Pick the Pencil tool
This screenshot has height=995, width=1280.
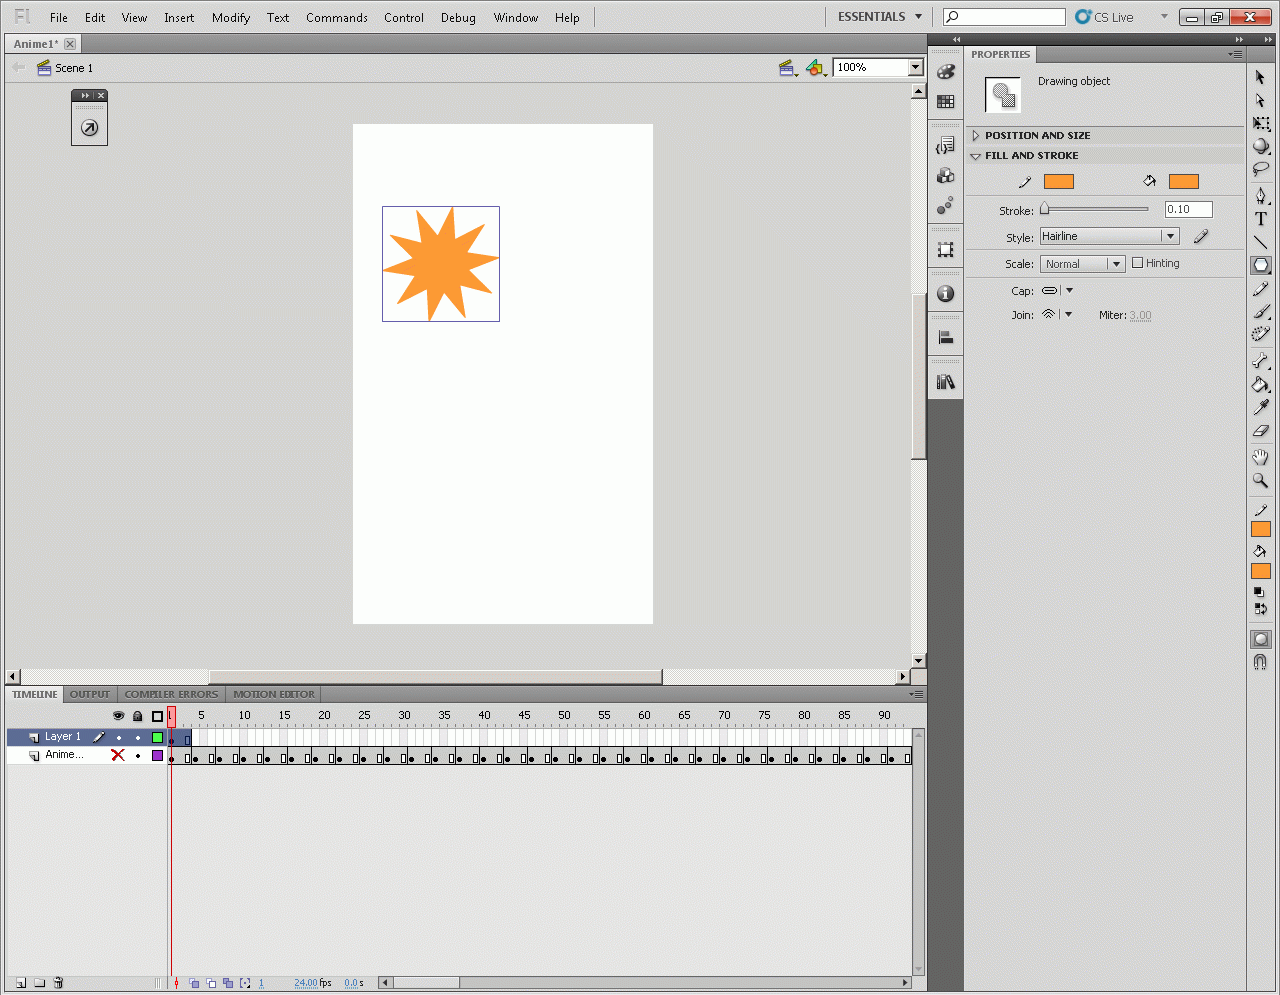pyautogui.click(x=1260, y=289)
